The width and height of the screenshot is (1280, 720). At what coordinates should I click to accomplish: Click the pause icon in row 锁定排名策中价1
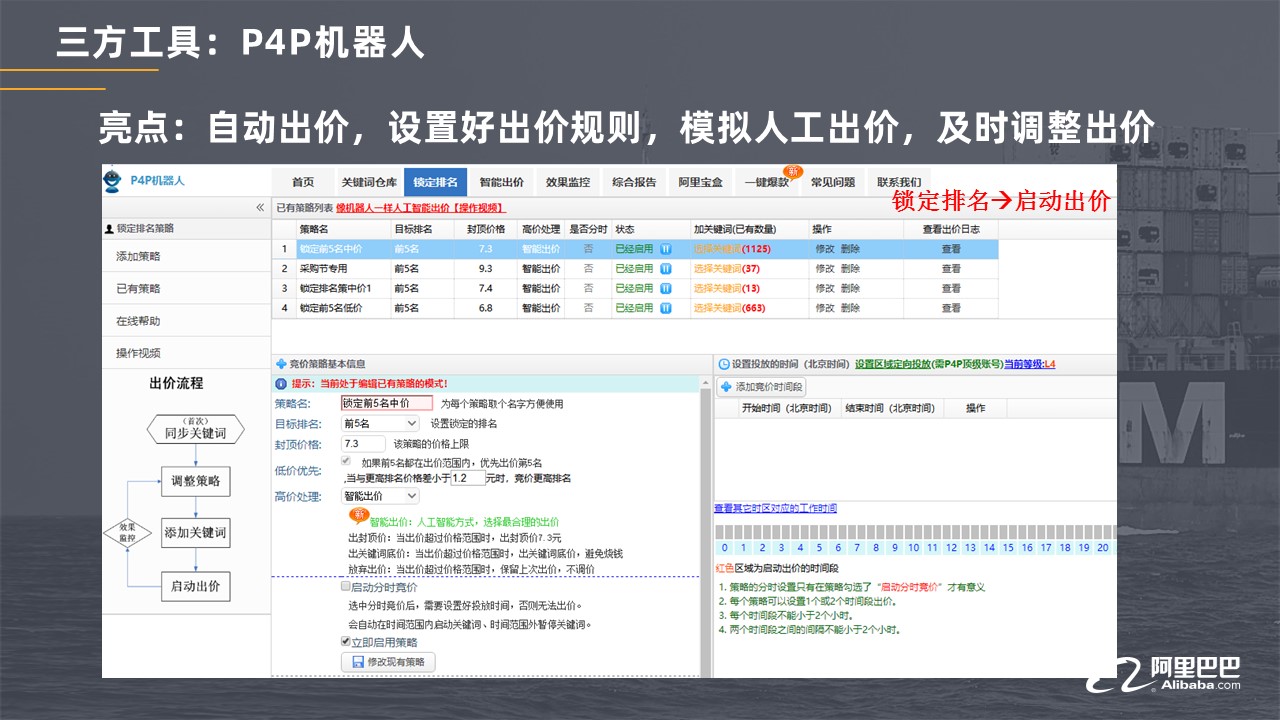coord(666,288)
